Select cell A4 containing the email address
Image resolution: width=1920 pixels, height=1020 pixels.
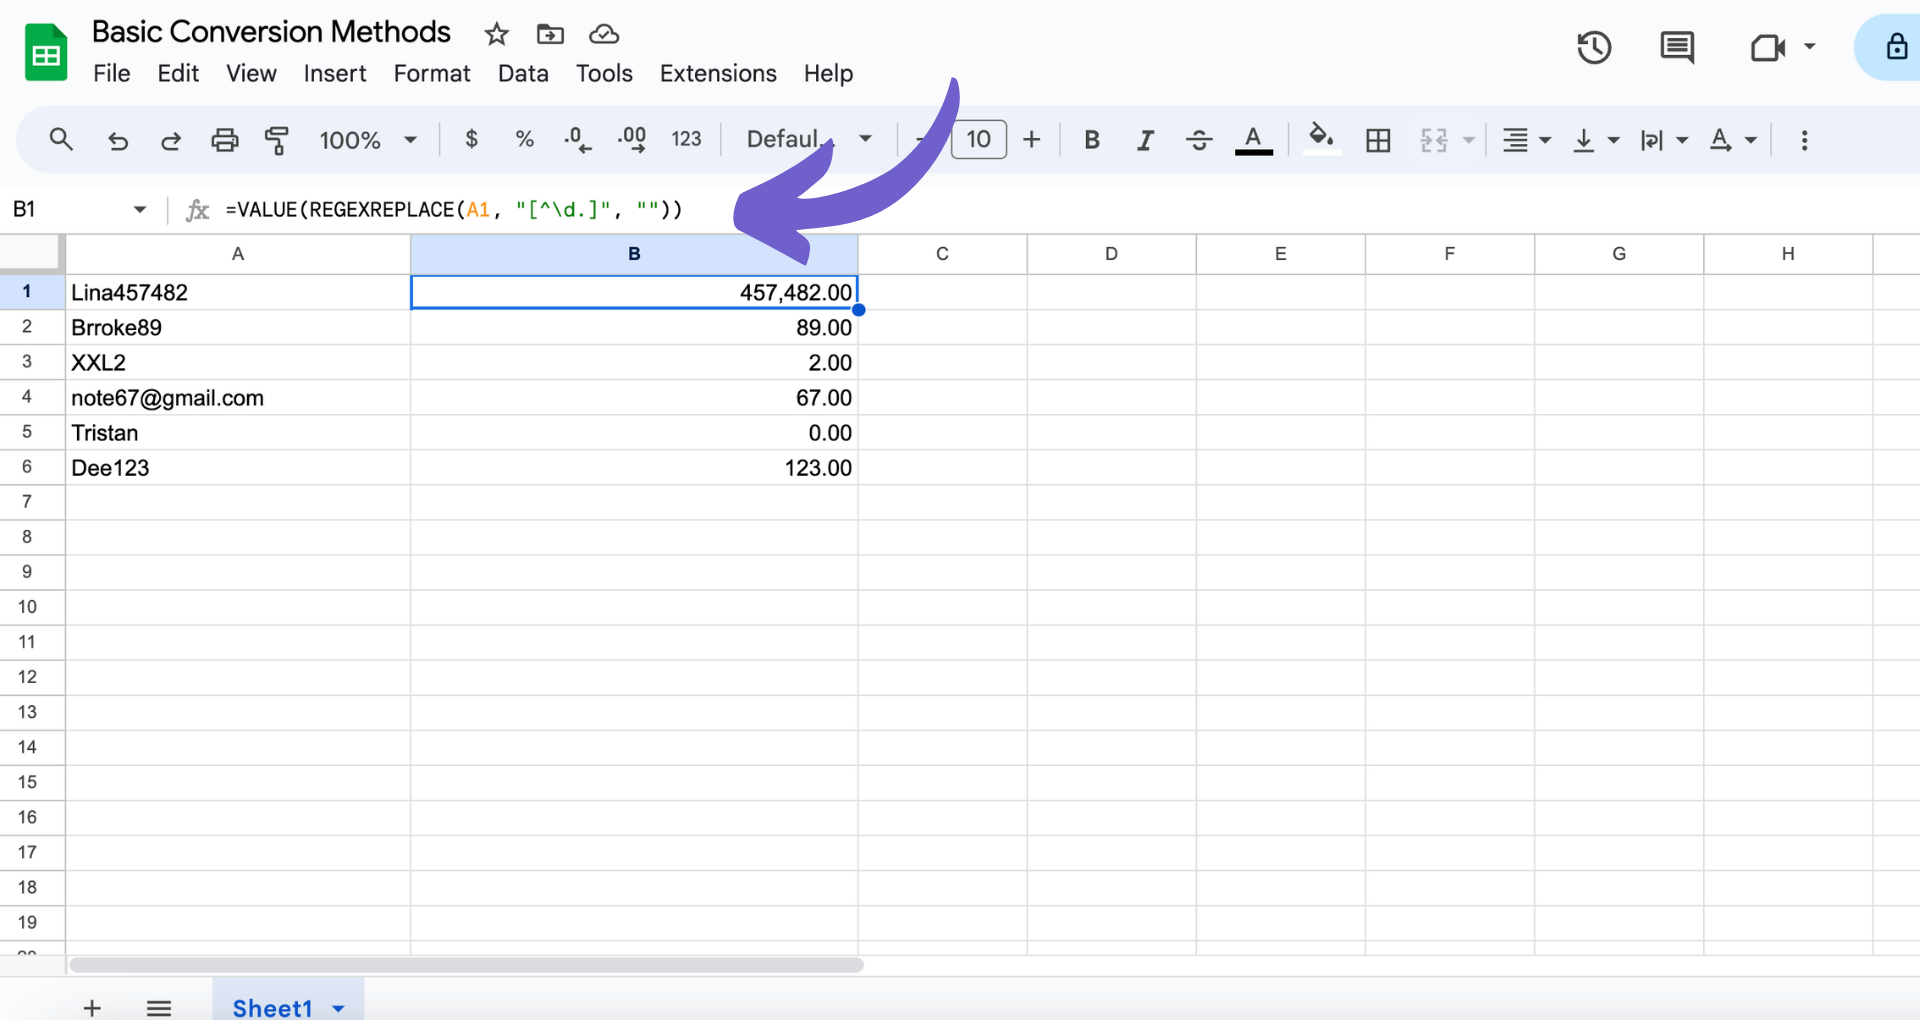237,397
